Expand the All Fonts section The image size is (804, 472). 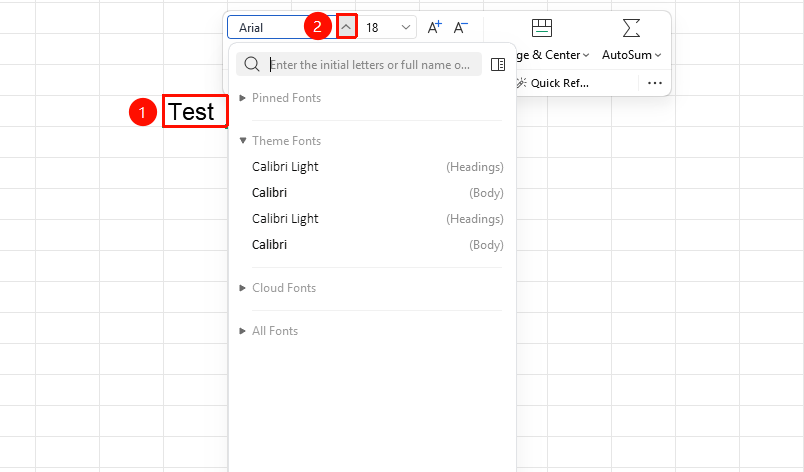coord(243,331)
